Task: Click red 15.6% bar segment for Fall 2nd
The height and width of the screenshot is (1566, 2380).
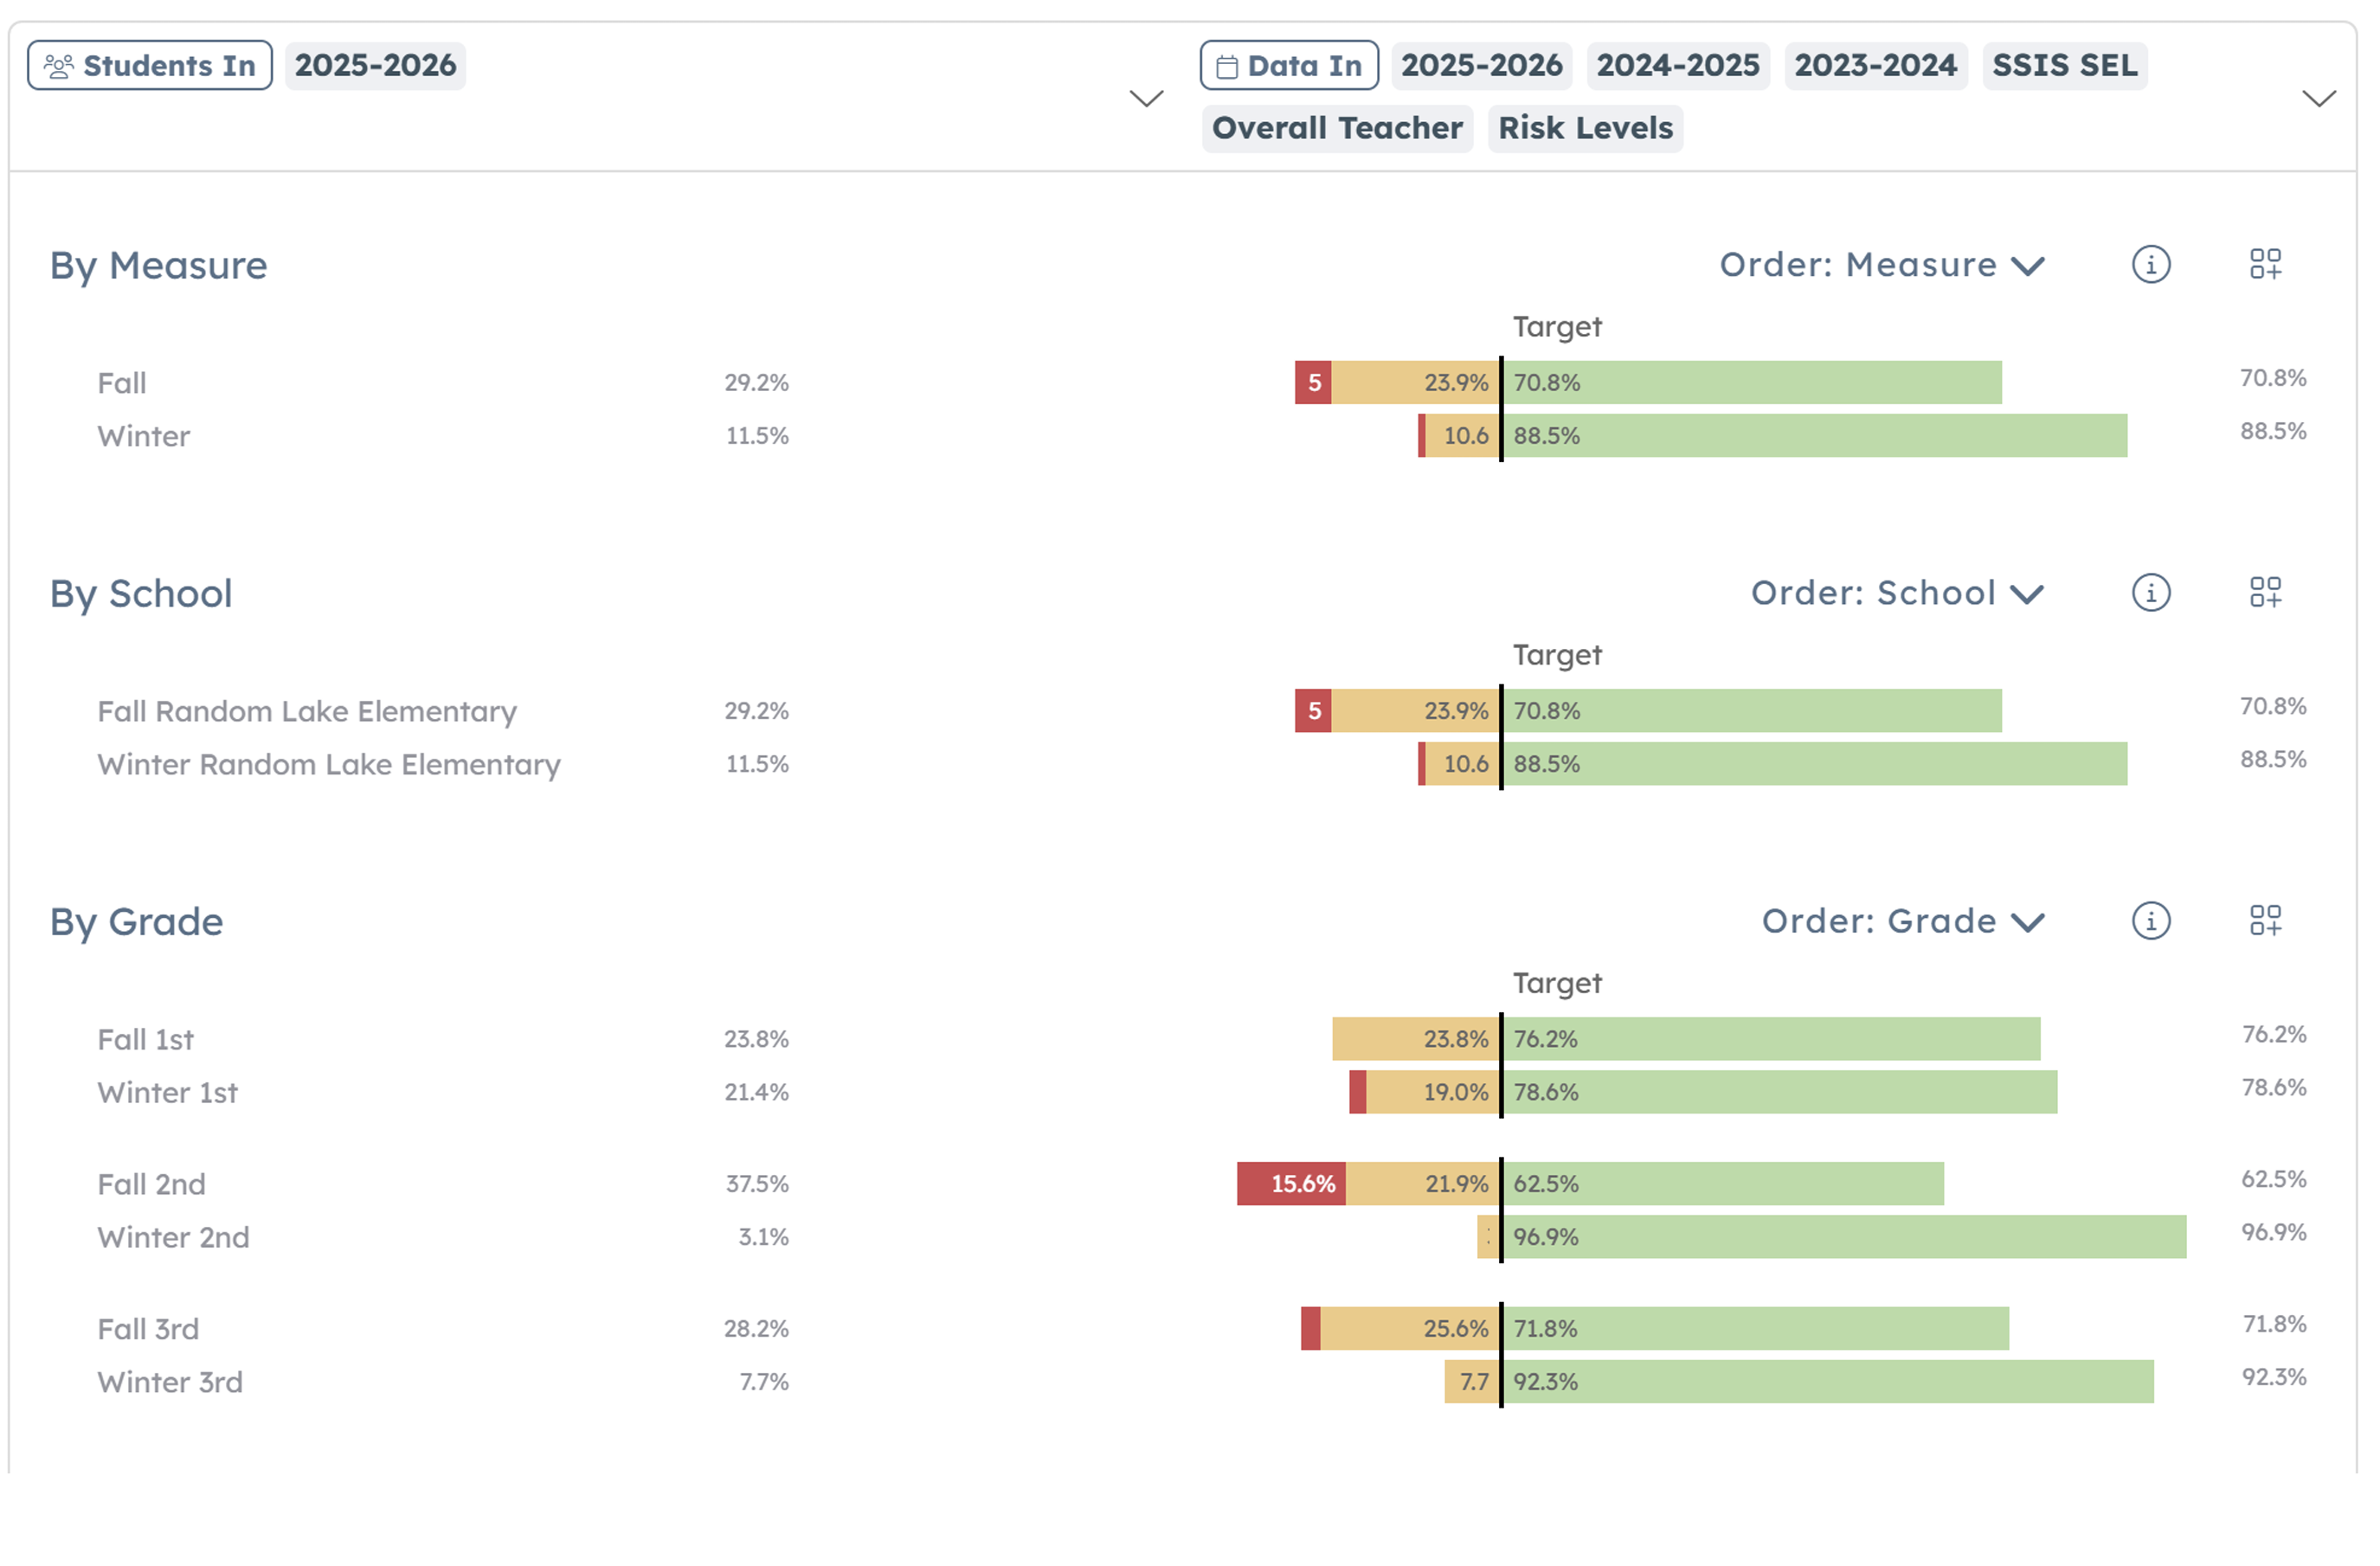Action: [1290, 1184]
